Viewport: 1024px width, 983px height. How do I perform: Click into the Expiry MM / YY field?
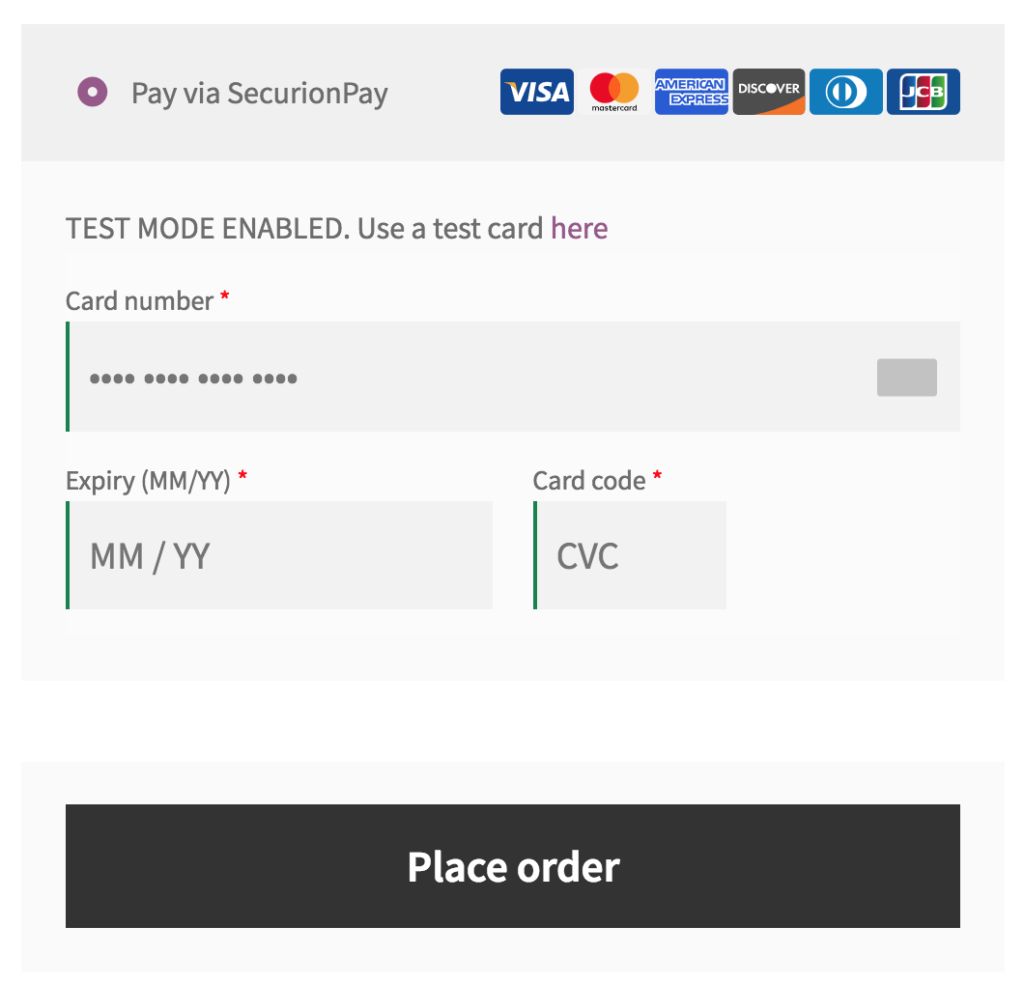[280, 555]
